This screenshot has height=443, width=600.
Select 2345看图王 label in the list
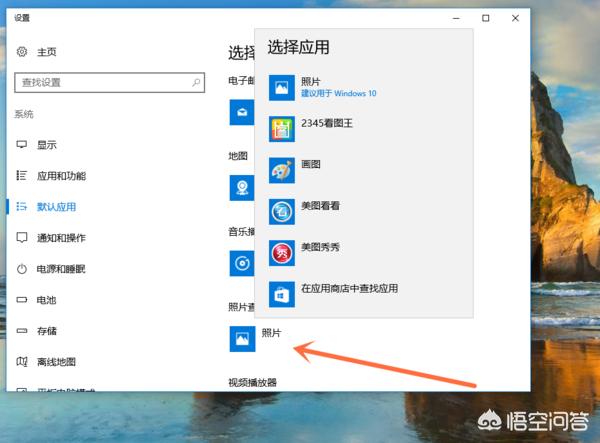(327, 123)
